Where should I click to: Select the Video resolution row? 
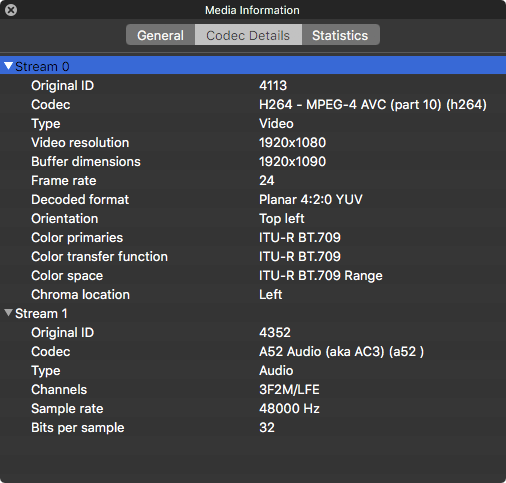point(253,142)
